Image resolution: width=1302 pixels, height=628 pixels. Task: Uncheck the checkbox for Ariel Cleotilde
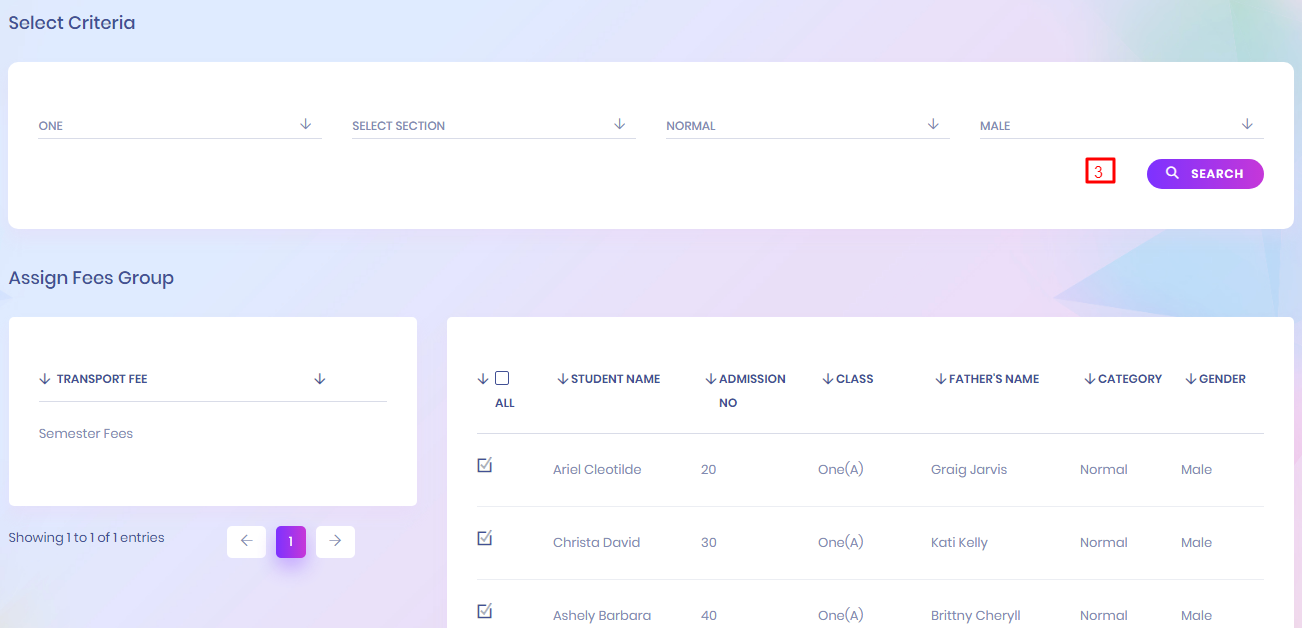click(x=485, y=466)
